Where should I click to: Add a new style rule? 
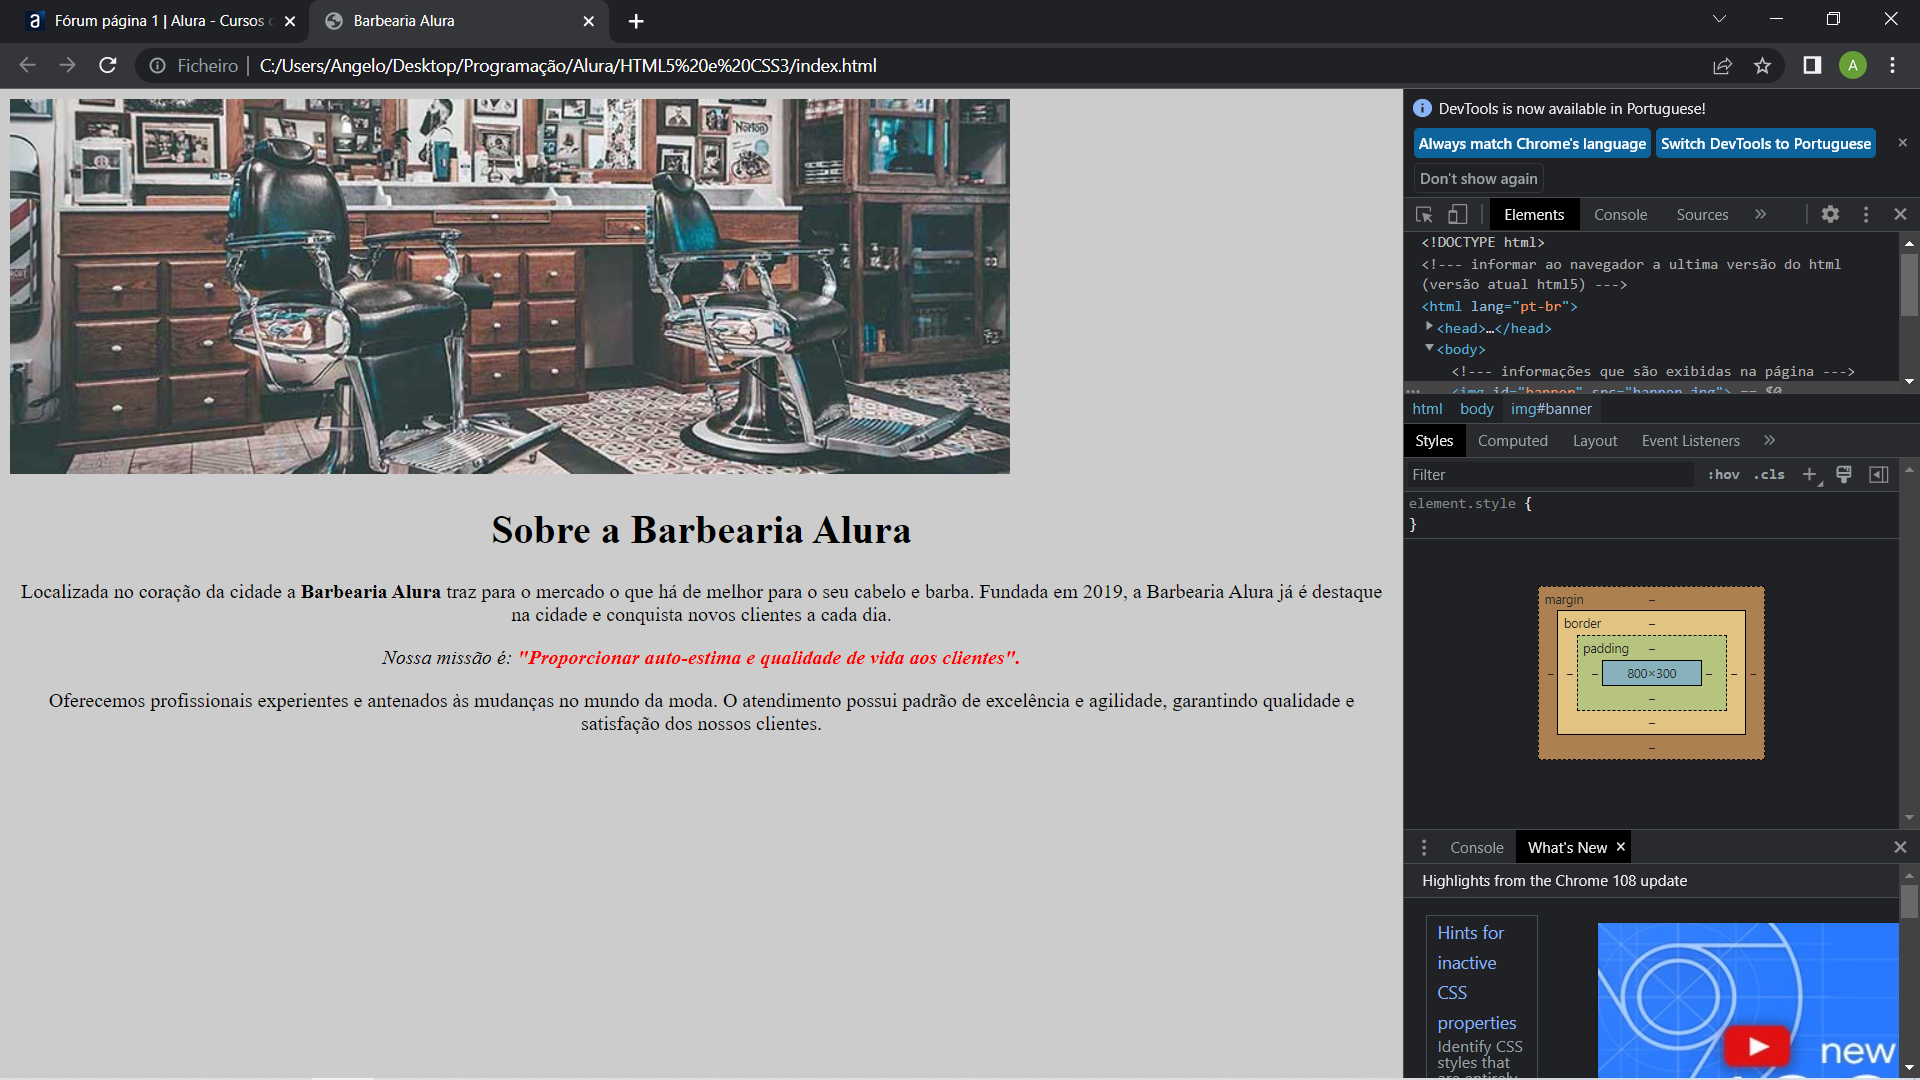coord(1809,474)
